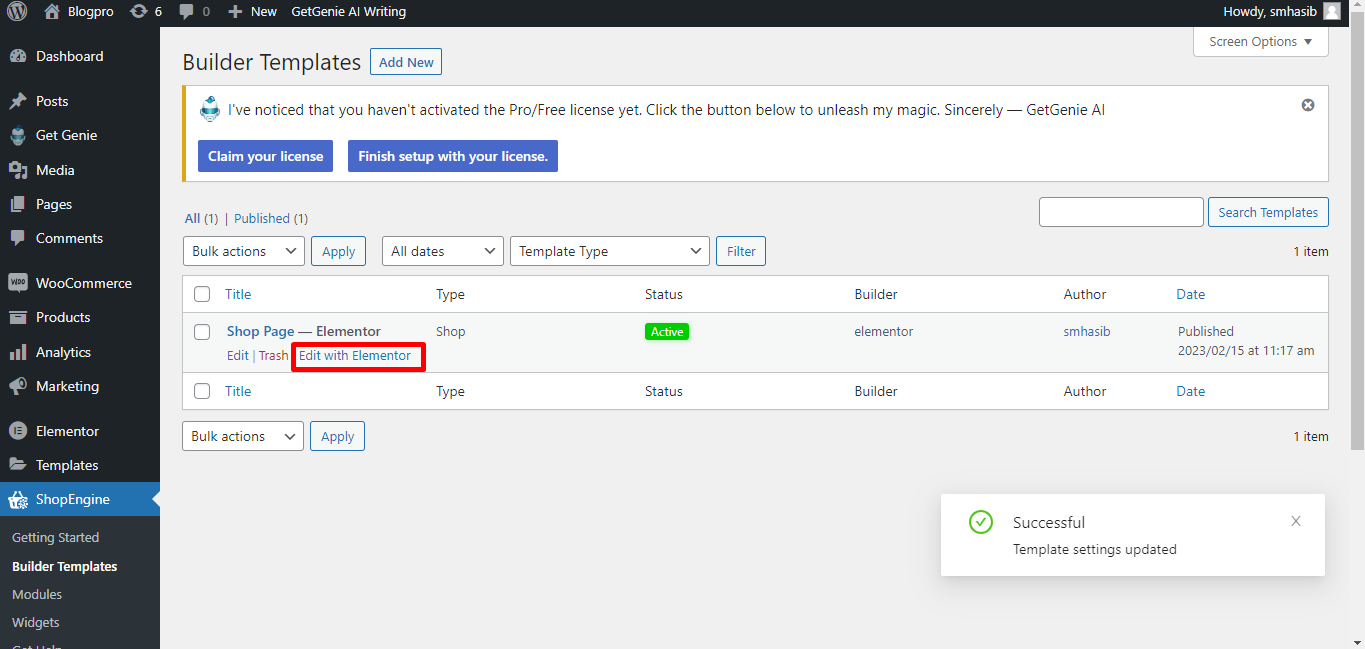Open the Blogpro site home icon

tap(52, 12)
